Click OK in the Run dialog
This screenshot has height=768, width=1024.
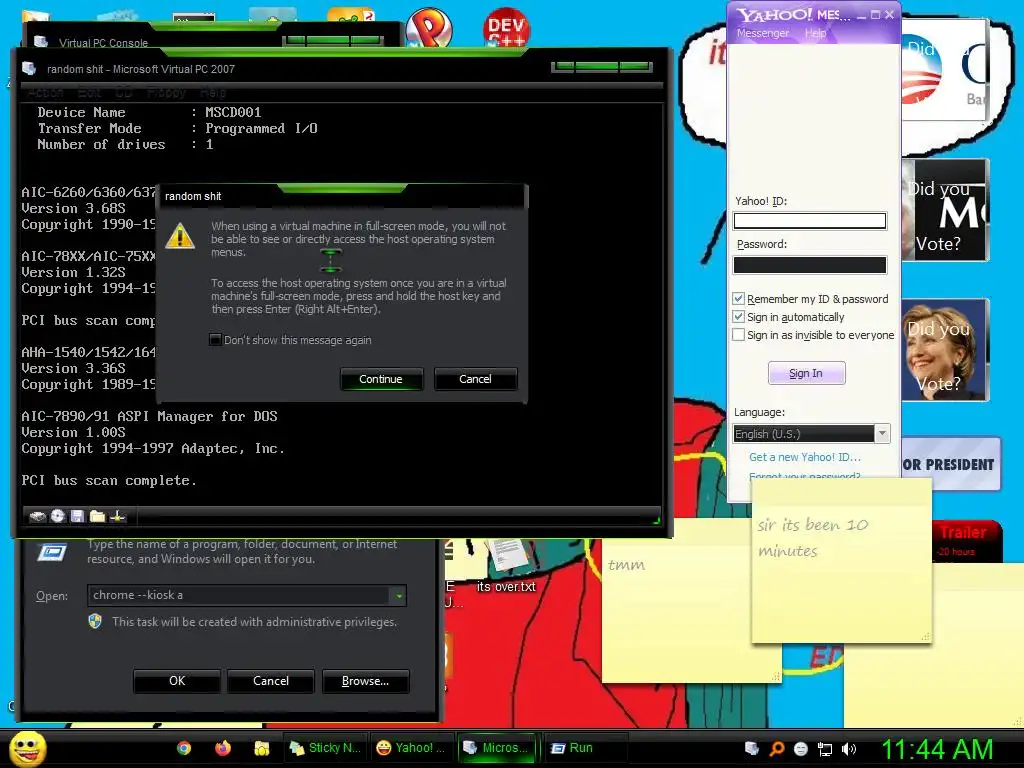(x=177, y=680)
